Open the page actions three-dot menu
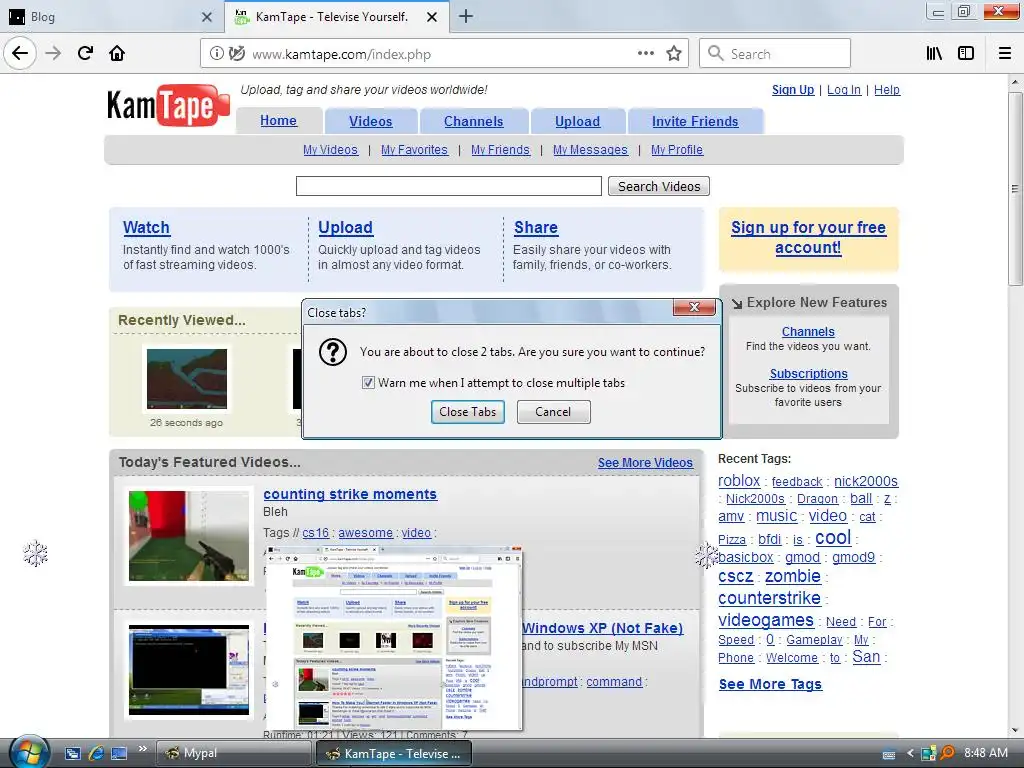This screenshot has height=768, width=1024. pos(645,54)
